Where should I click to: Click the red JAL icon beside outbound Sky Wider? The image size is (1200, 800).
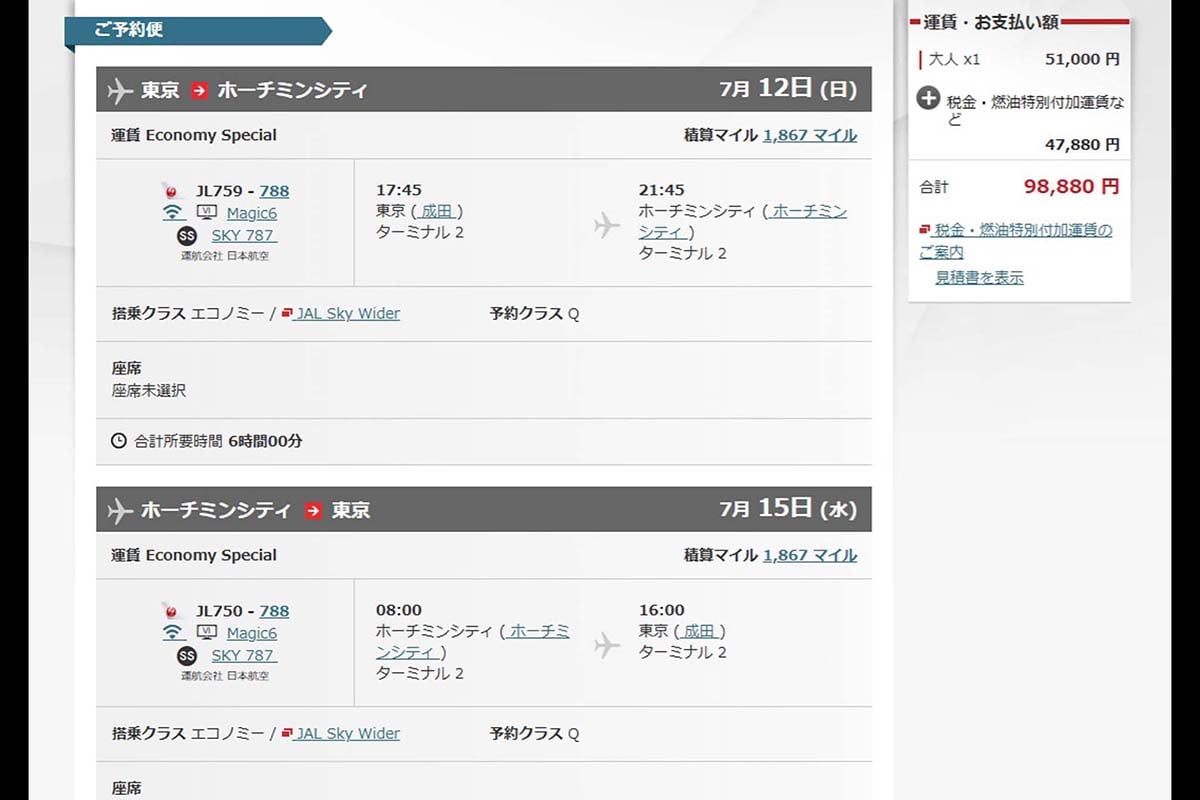[x=287, y=313]
